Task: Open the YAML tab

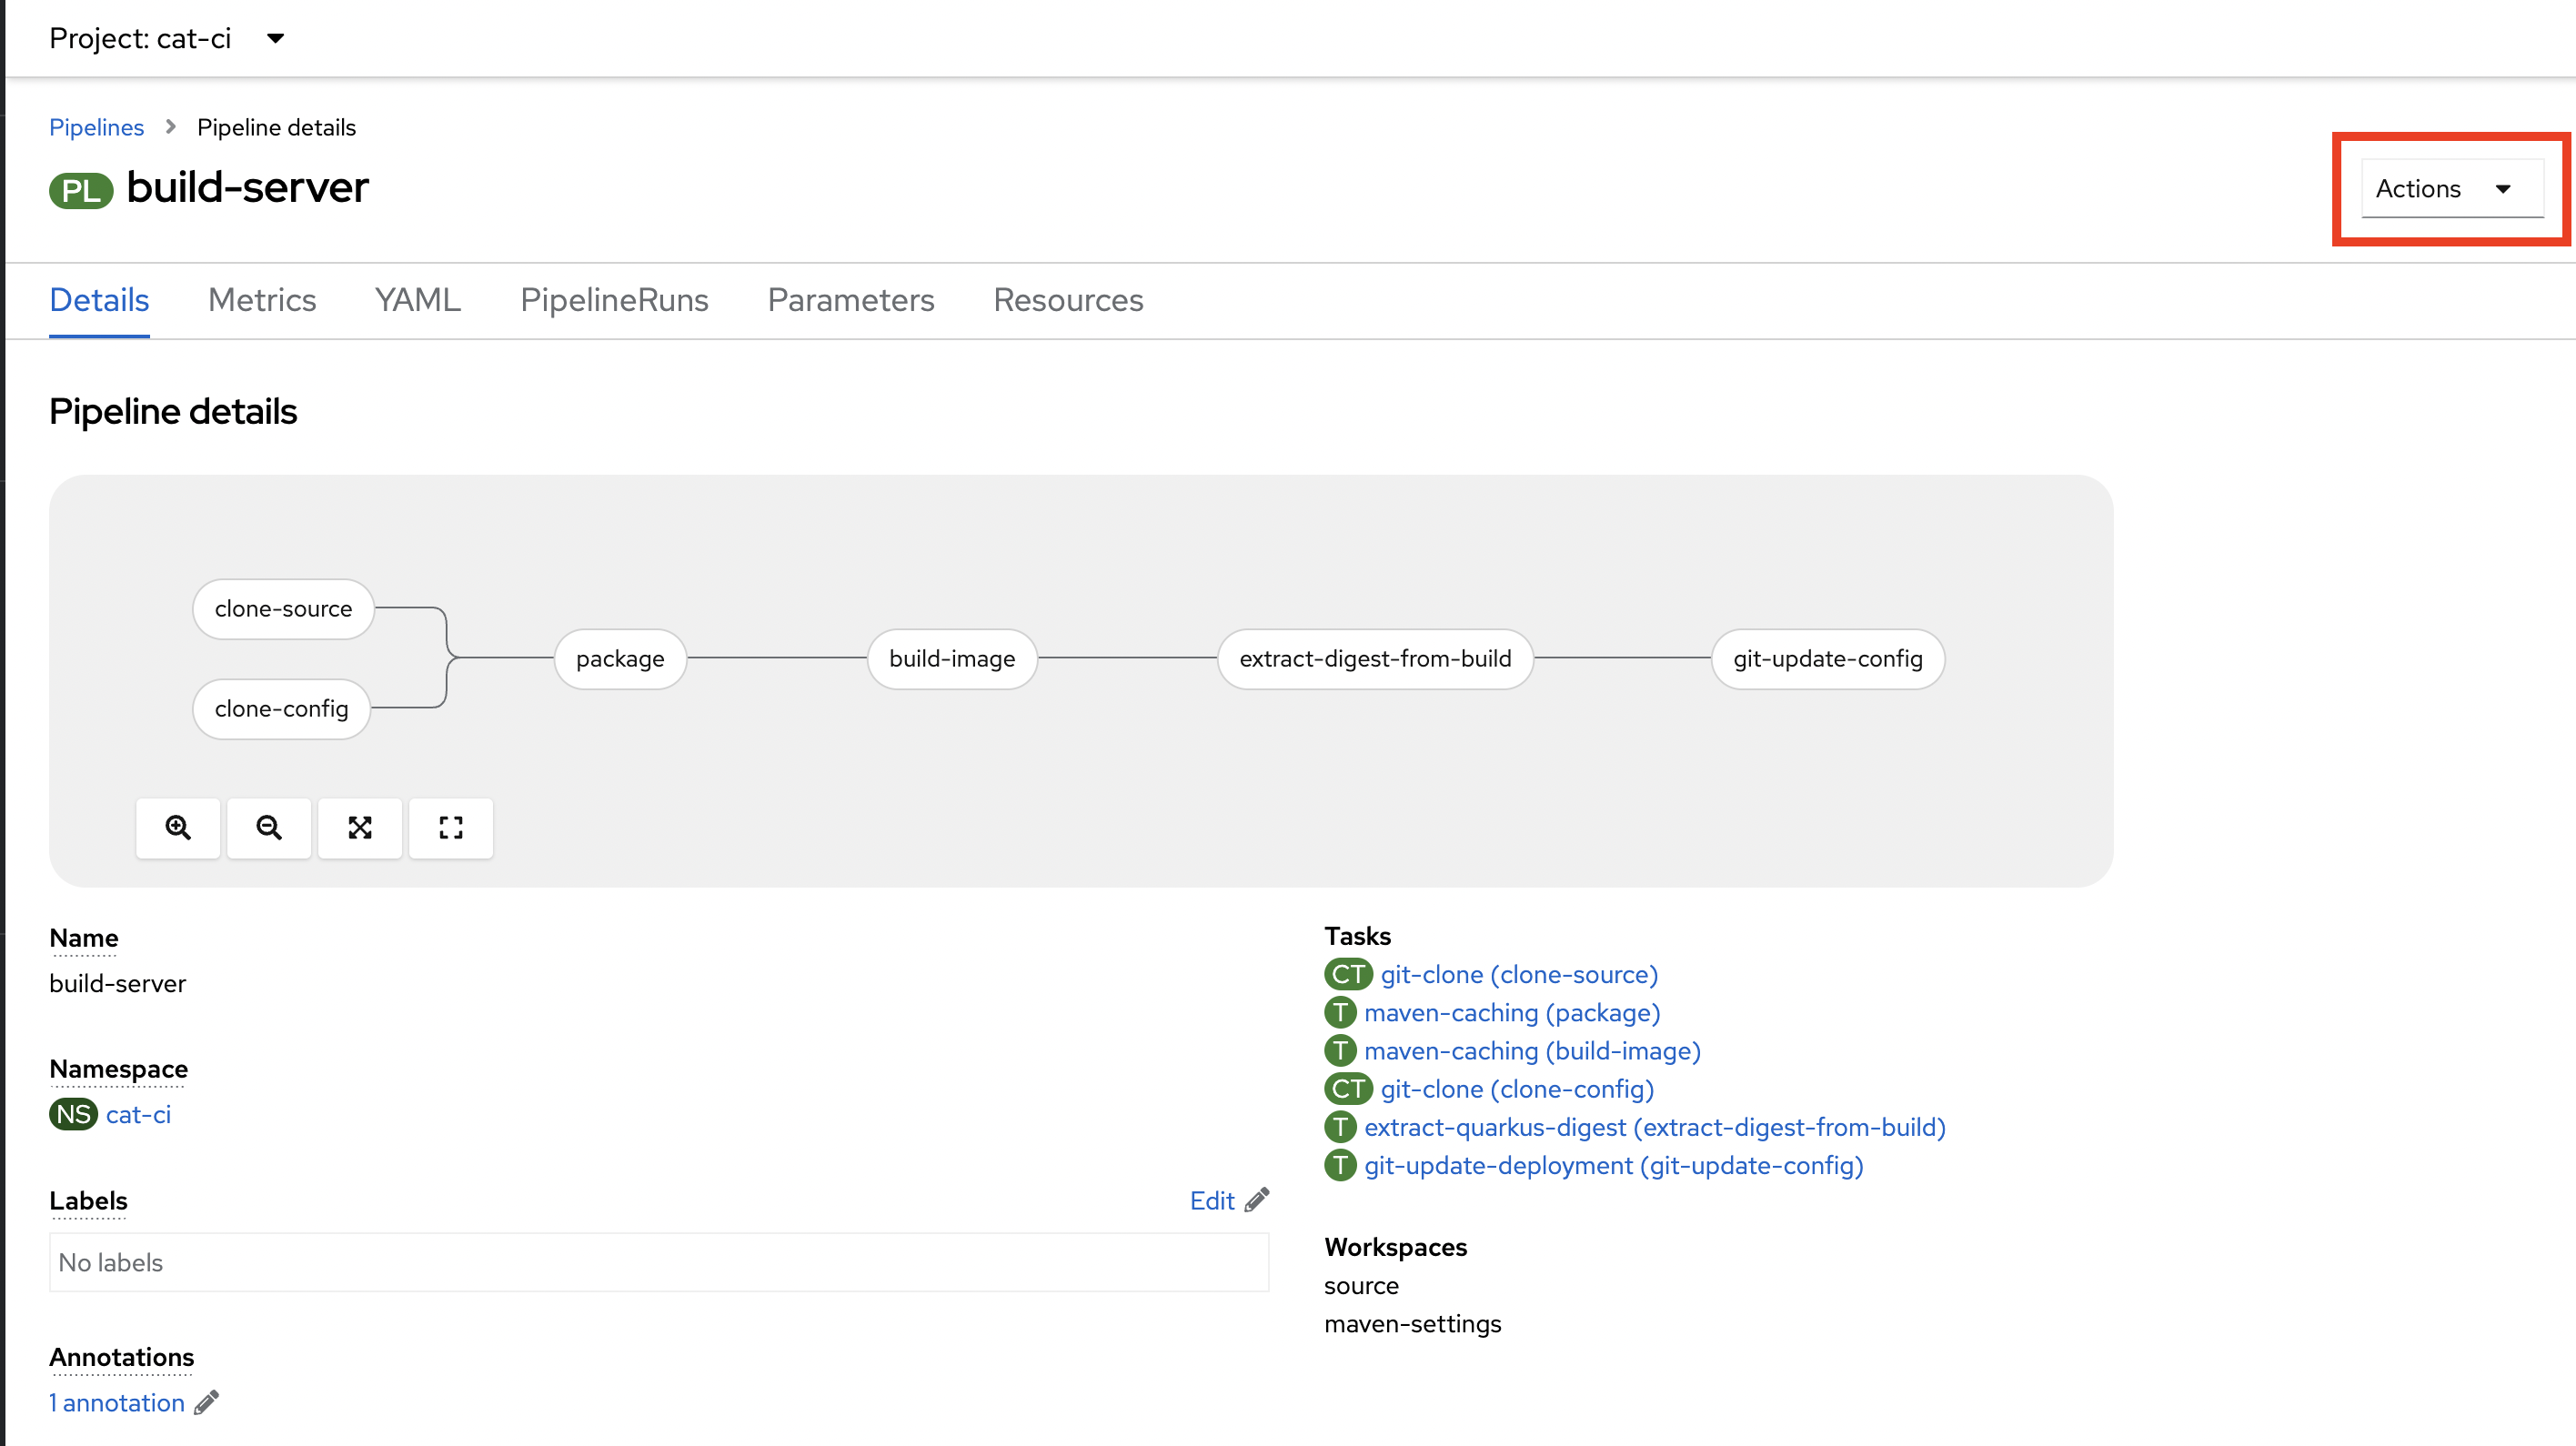Action: pos(418,300)
